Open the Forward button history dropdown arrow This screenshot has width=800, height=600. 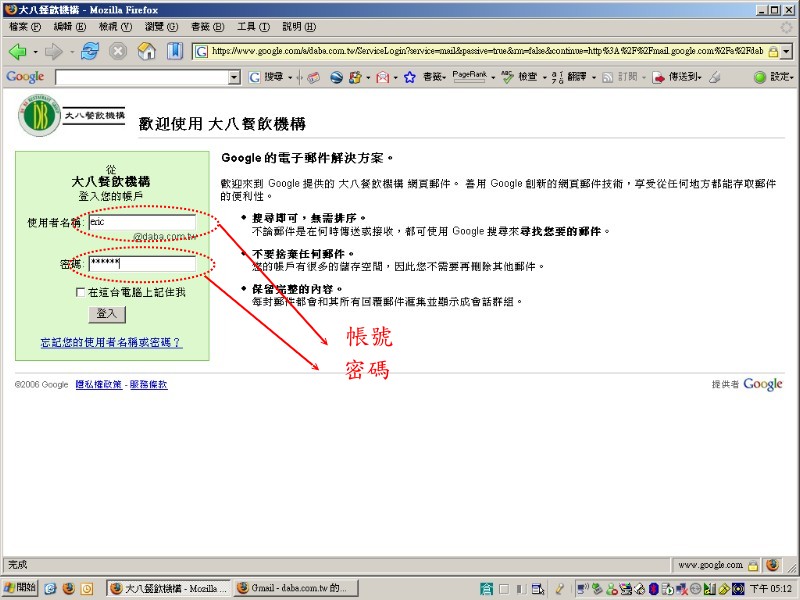(72, 52)
